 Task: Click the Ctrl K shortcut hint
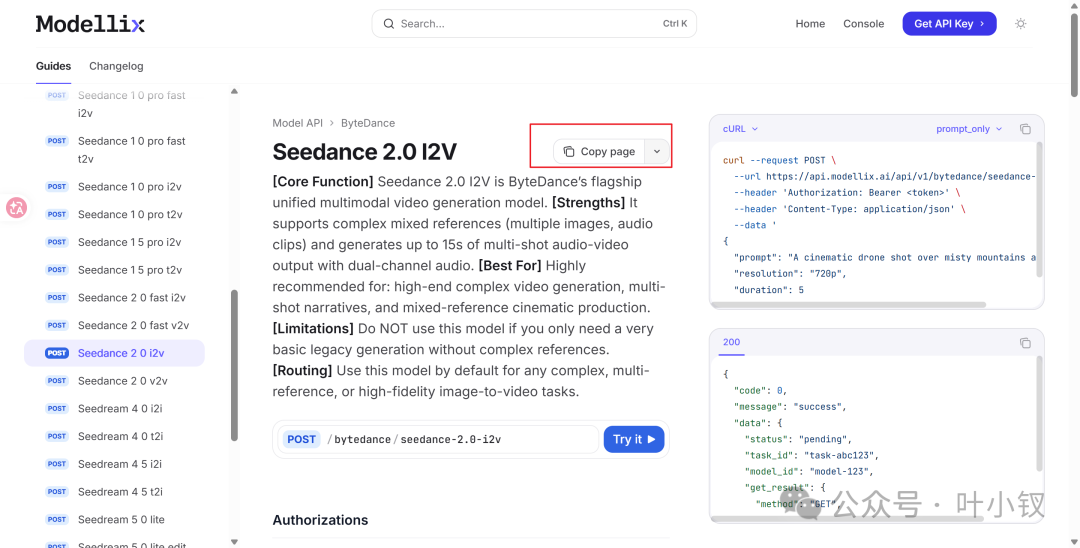click(675, 23)
